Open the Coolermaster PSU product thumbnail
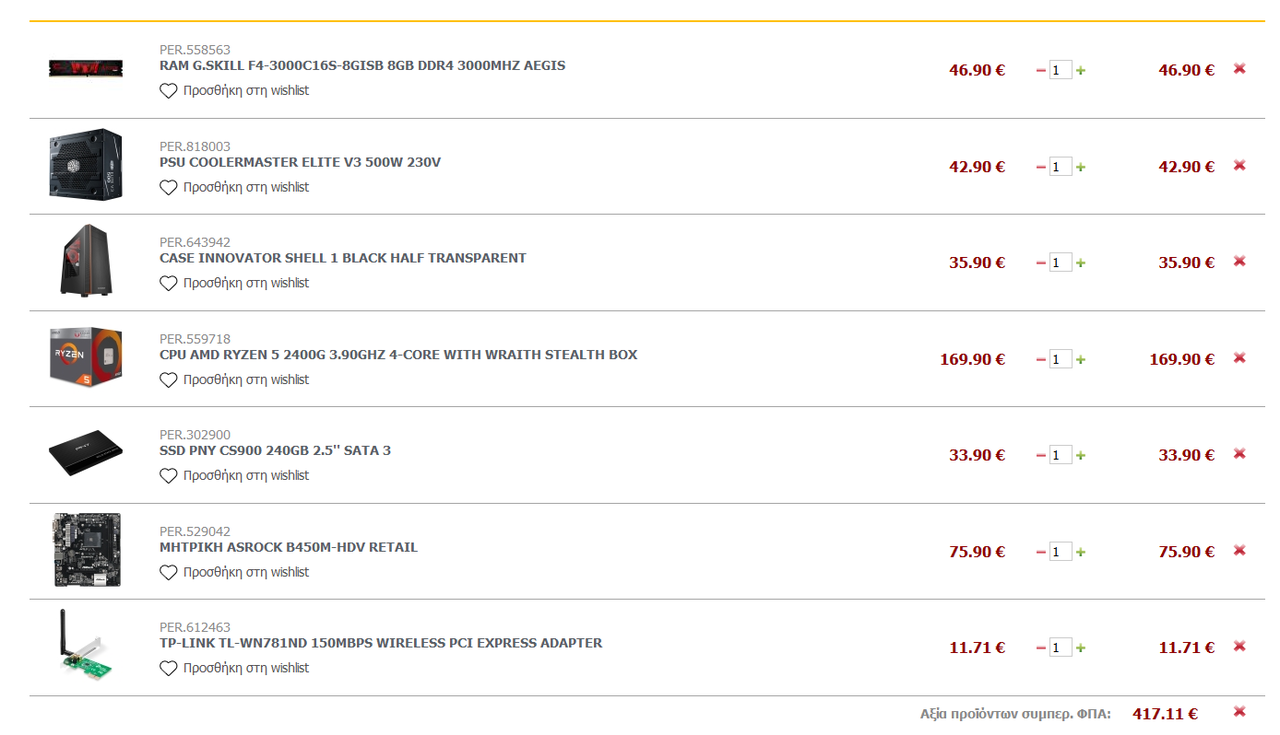1280x735 pixels. [86, 165]
